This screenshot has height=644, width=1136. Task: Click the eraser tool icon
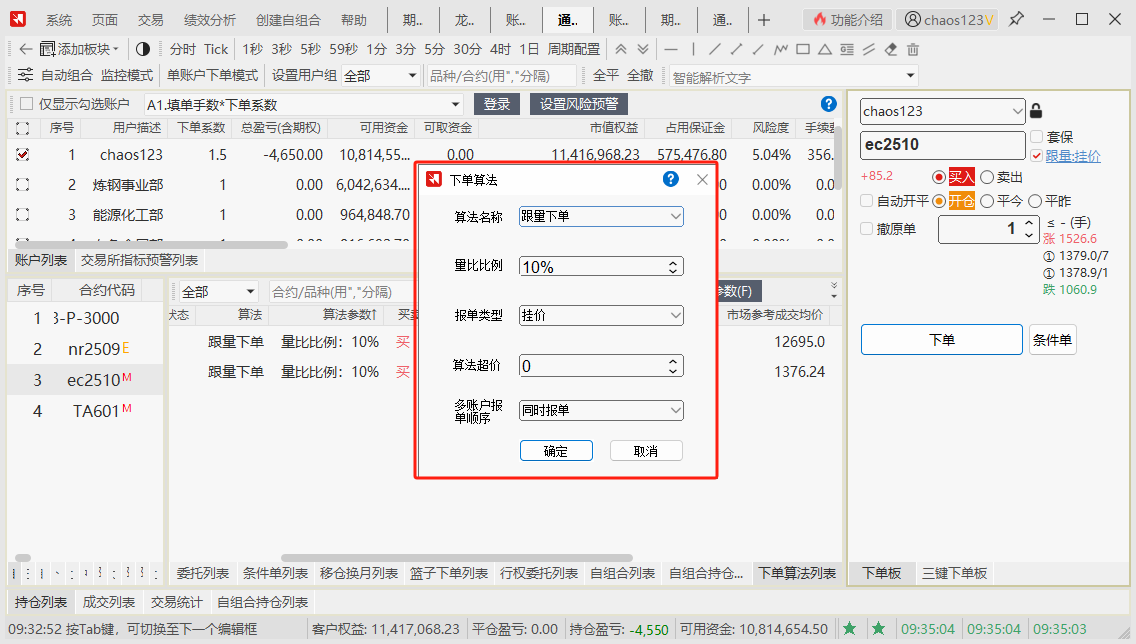891,49
